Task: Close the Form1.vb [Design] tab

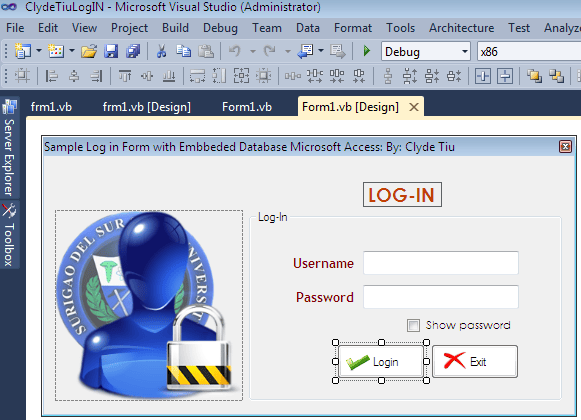Action: [414, 107]
